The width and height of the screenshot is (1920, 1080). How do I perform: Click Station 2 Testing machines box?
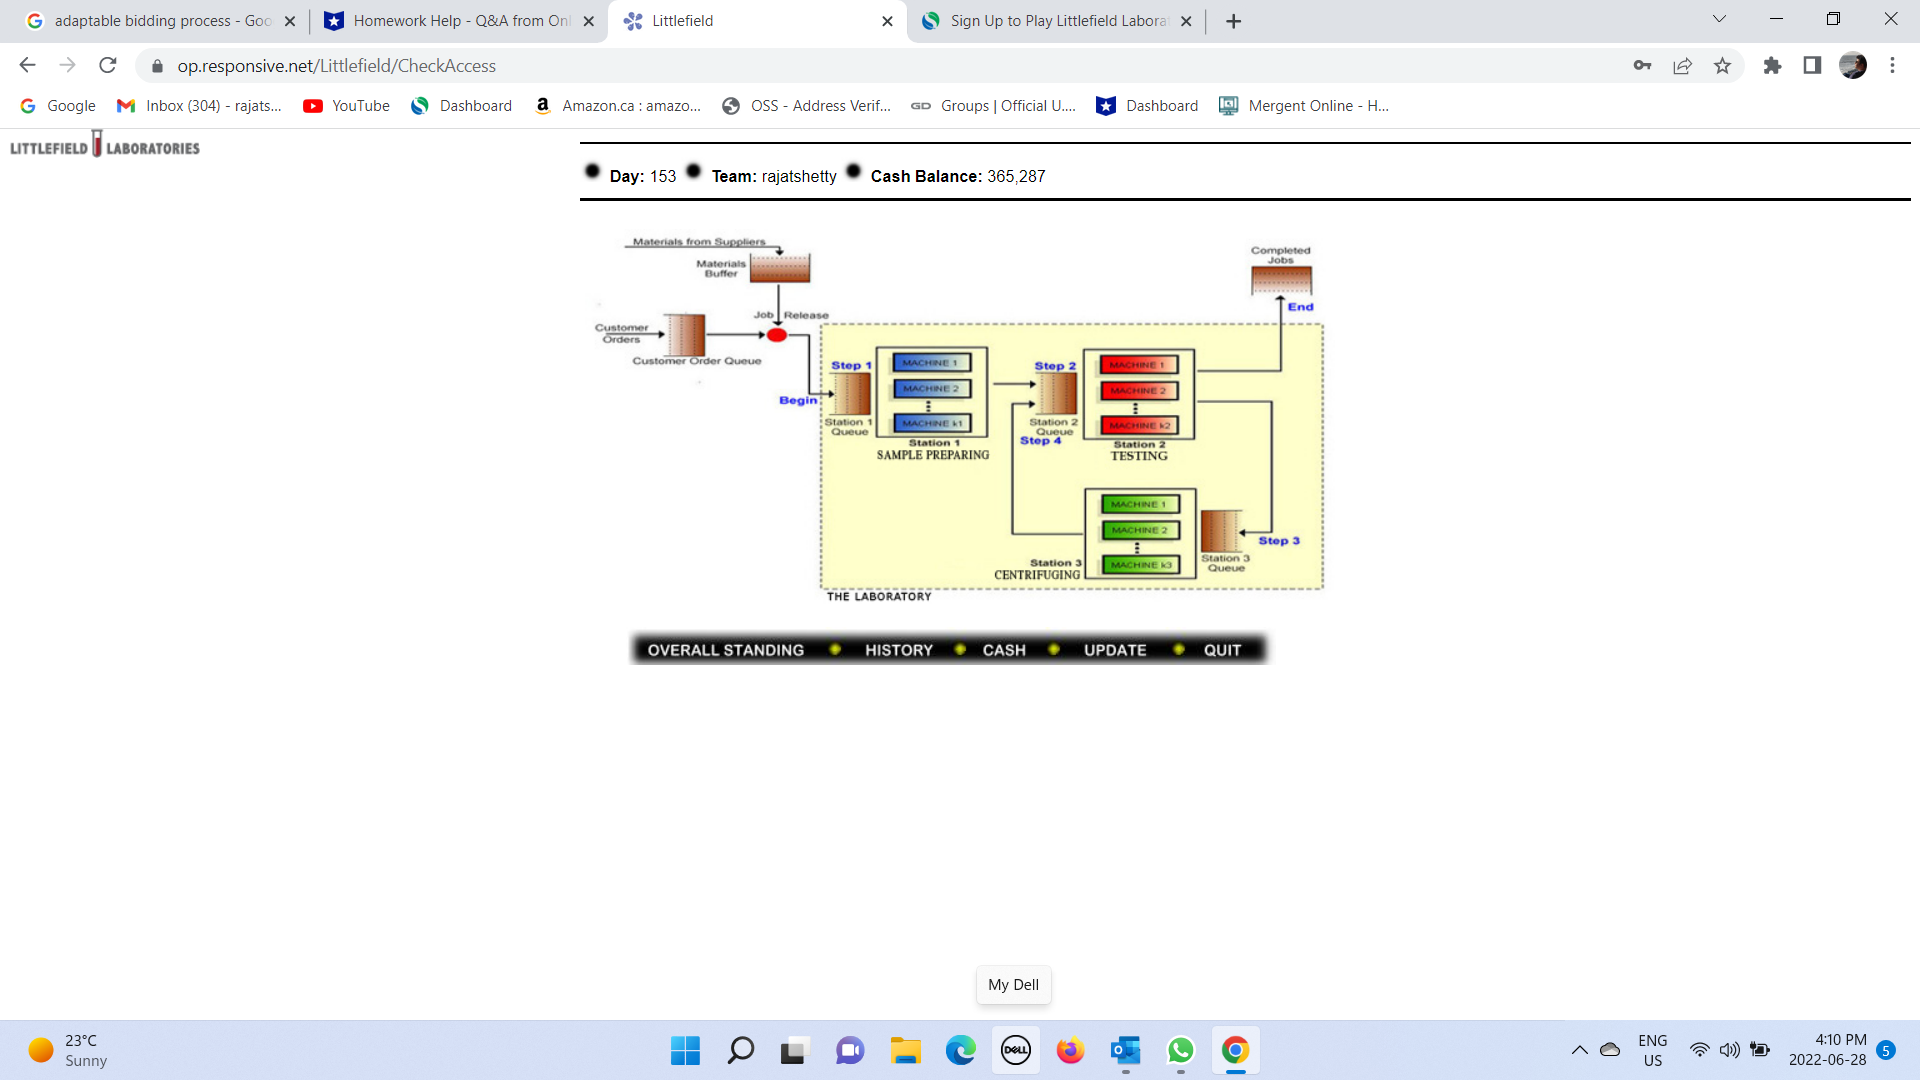click(x=1139, y=395)
